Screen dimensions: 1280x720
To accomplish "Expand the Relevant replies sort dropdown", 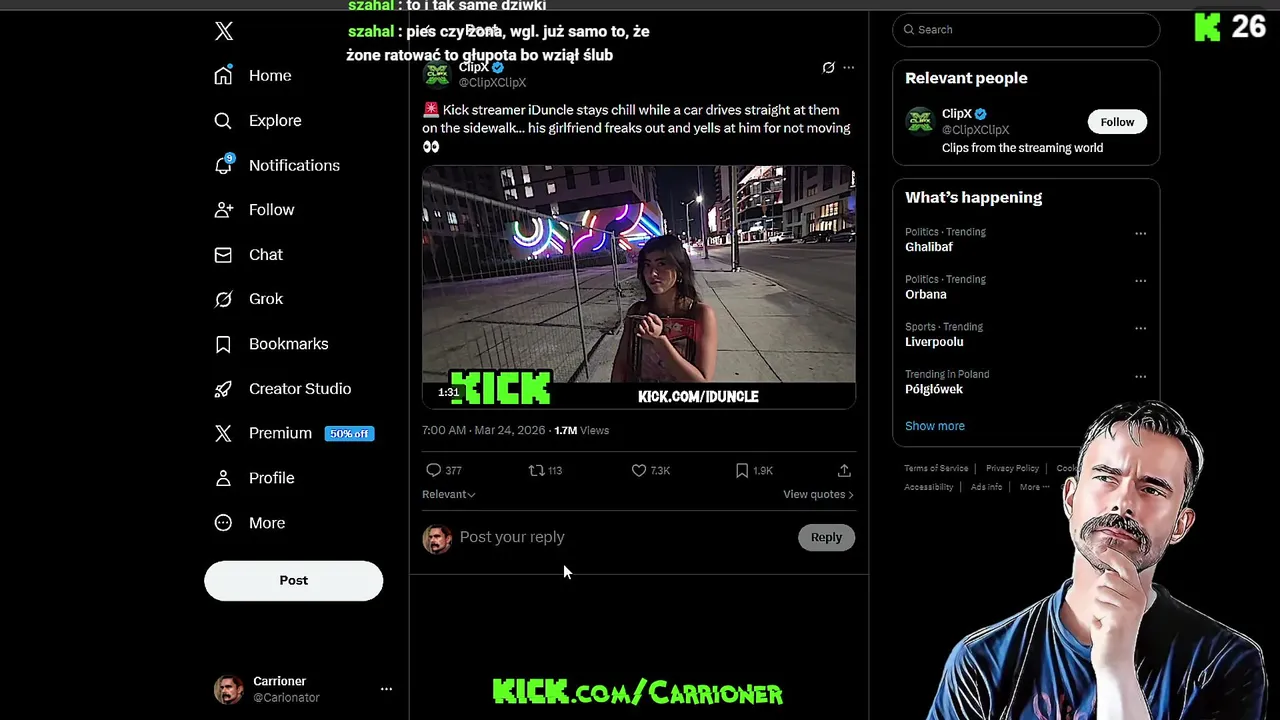I will pos(448,494).
